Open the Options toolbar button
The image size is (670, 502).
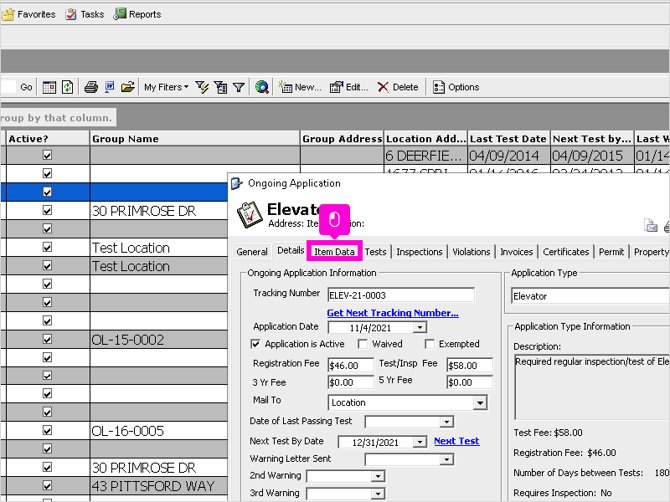[456, 87]
